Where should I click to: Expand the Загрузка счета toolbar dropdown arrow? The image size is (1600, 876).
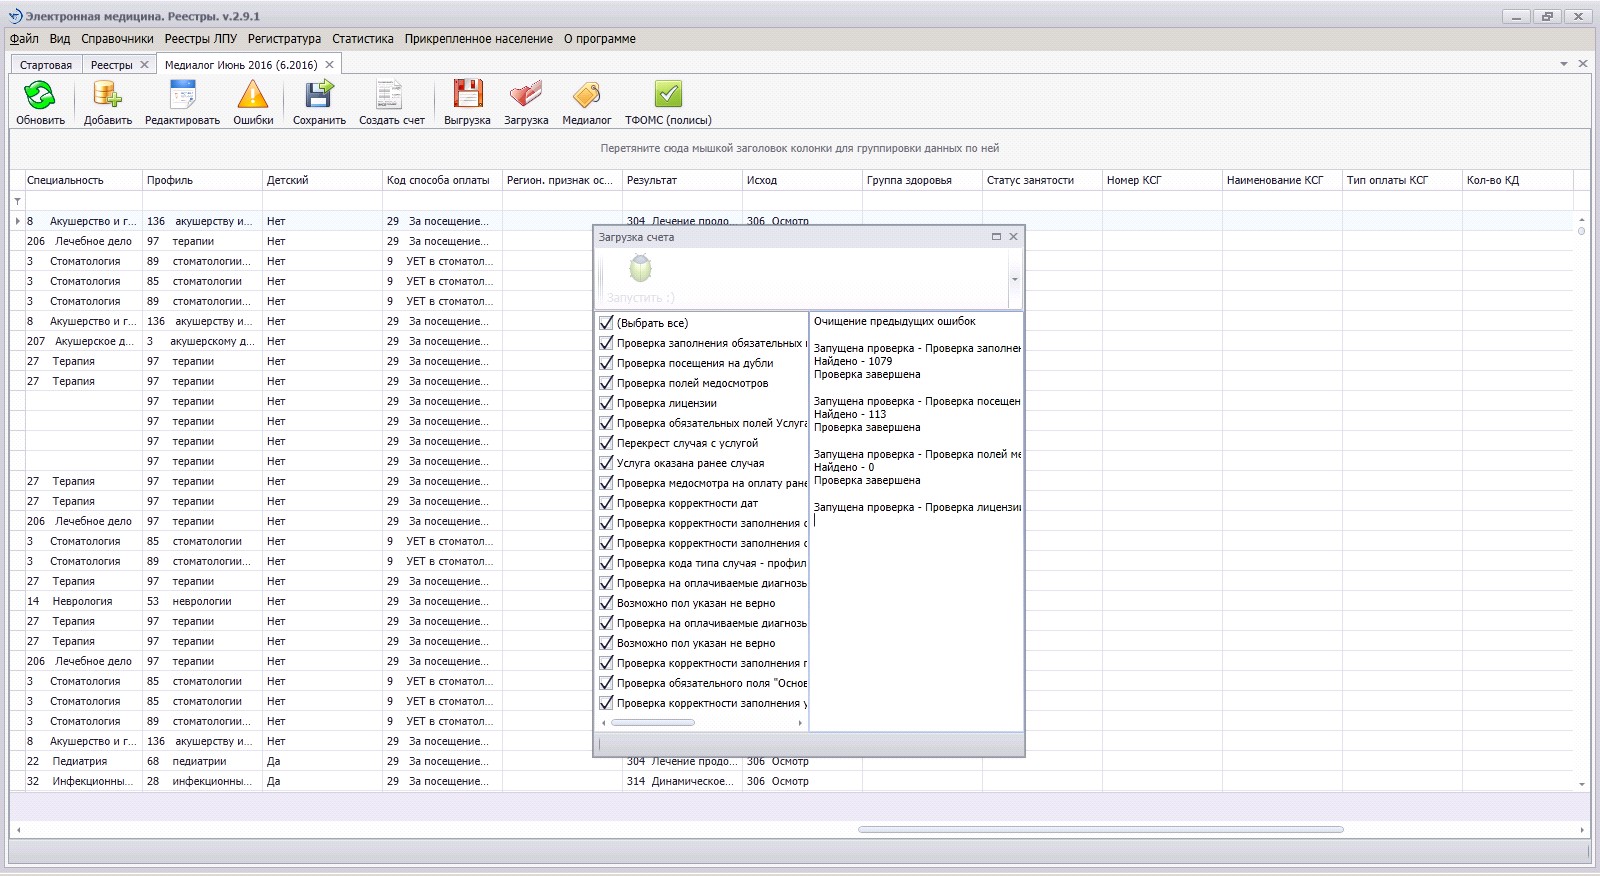tap(1015, 280)
